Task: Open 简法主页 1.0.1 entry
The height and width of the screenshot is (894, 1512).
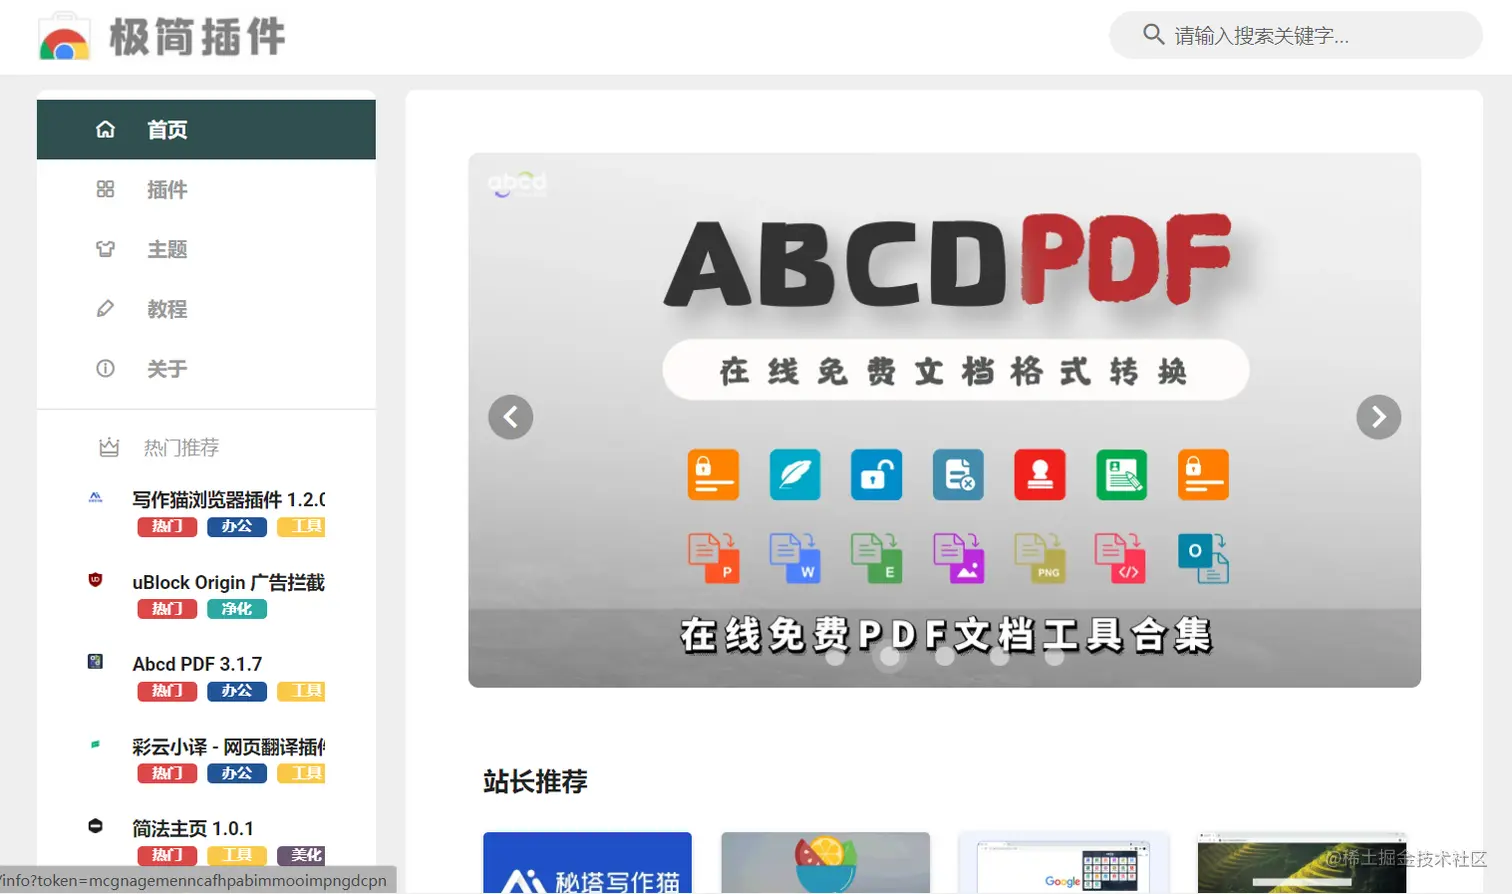Action: click(x=193, y=828)
